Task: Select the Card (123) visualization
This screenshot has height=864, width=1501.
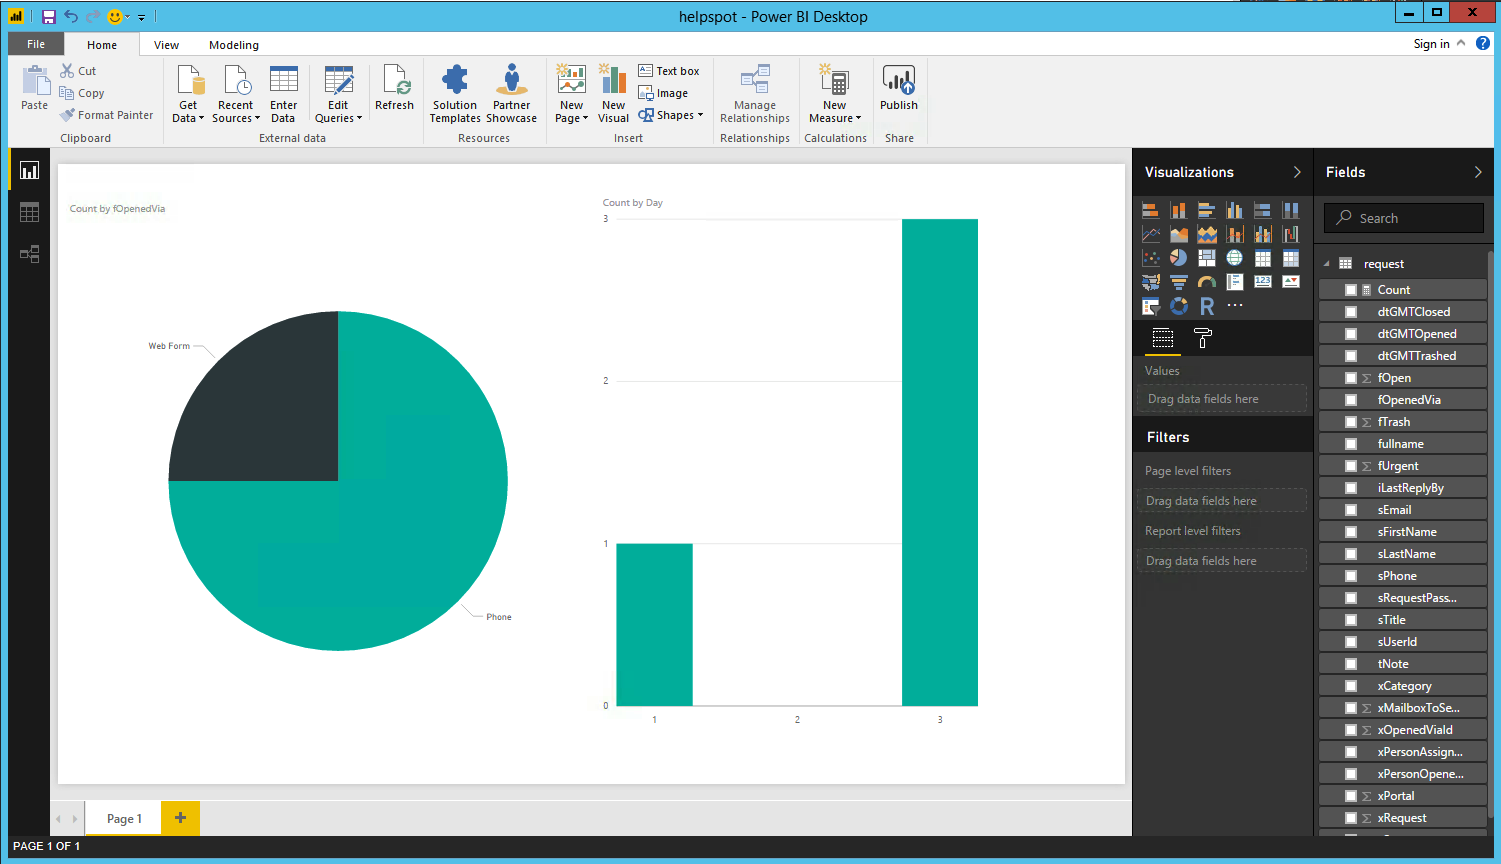Action: tap(1263, 282)
